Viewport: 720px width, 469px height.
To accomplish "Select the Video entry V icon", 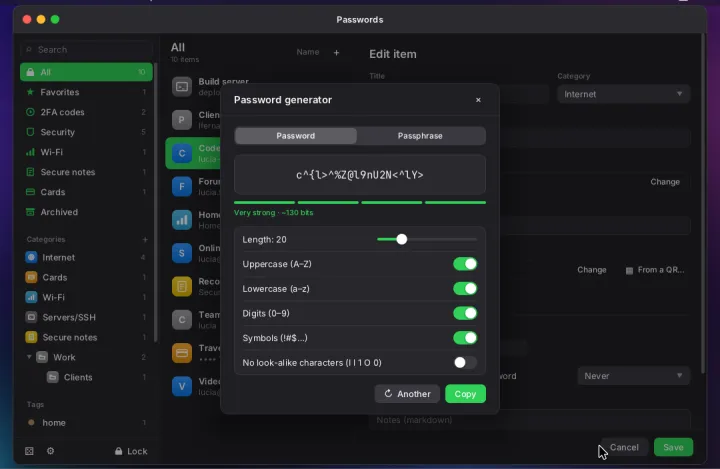I will [x=182, y=386].
